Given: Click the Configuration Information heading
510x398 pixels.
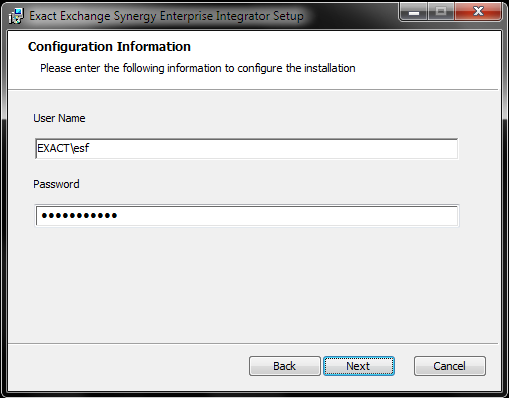Looking at the screenshot, I should (x=109, y=47).
